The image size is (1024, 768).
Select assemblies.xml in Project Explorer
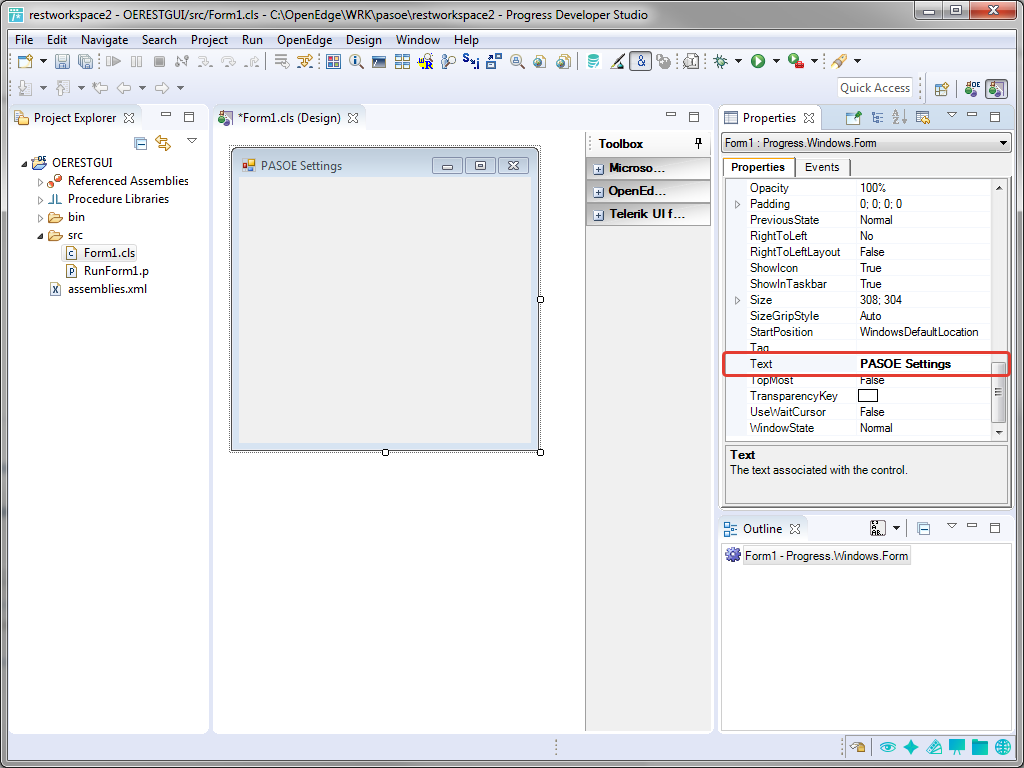(x=107, y=289)
